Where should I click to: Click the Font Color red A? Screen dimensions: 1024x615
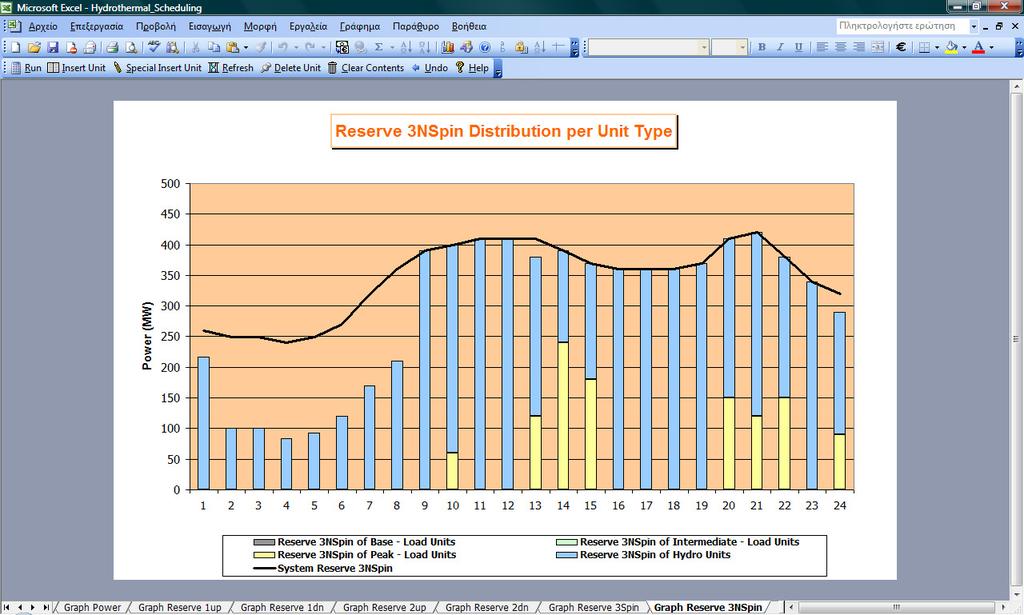978,47
